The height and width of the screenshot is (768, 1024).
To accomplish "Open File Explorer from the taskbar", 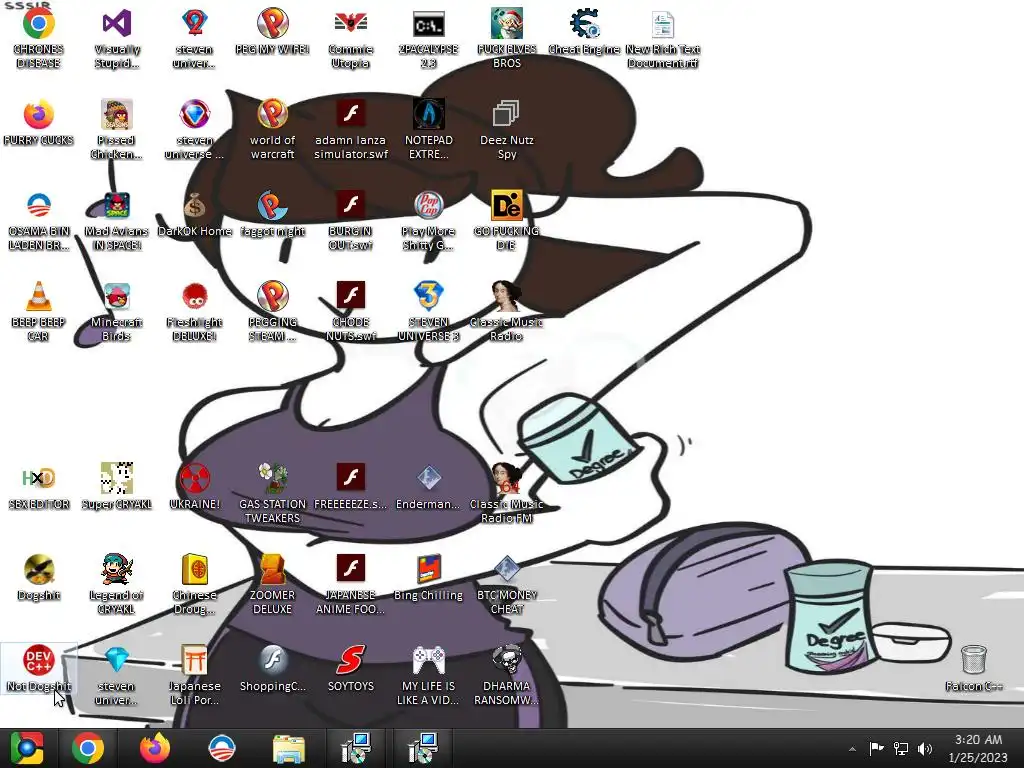I will click(x=288, y=748).
